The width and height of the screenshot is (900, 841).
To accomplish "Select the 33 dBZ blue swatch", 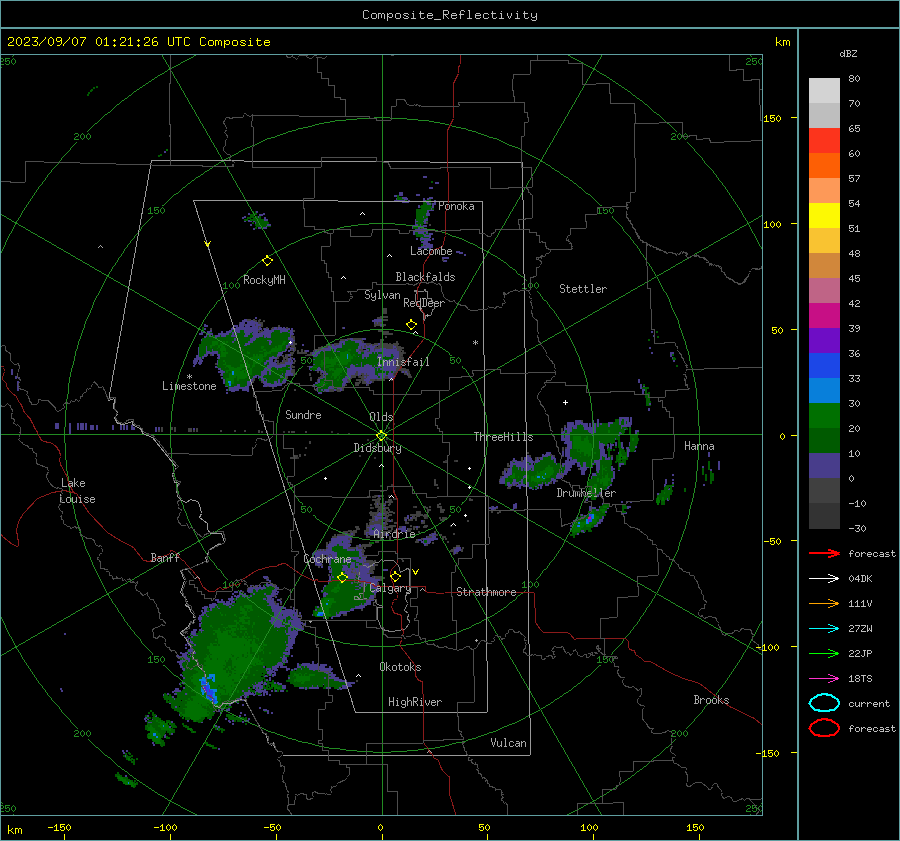I will pos(824,366).
